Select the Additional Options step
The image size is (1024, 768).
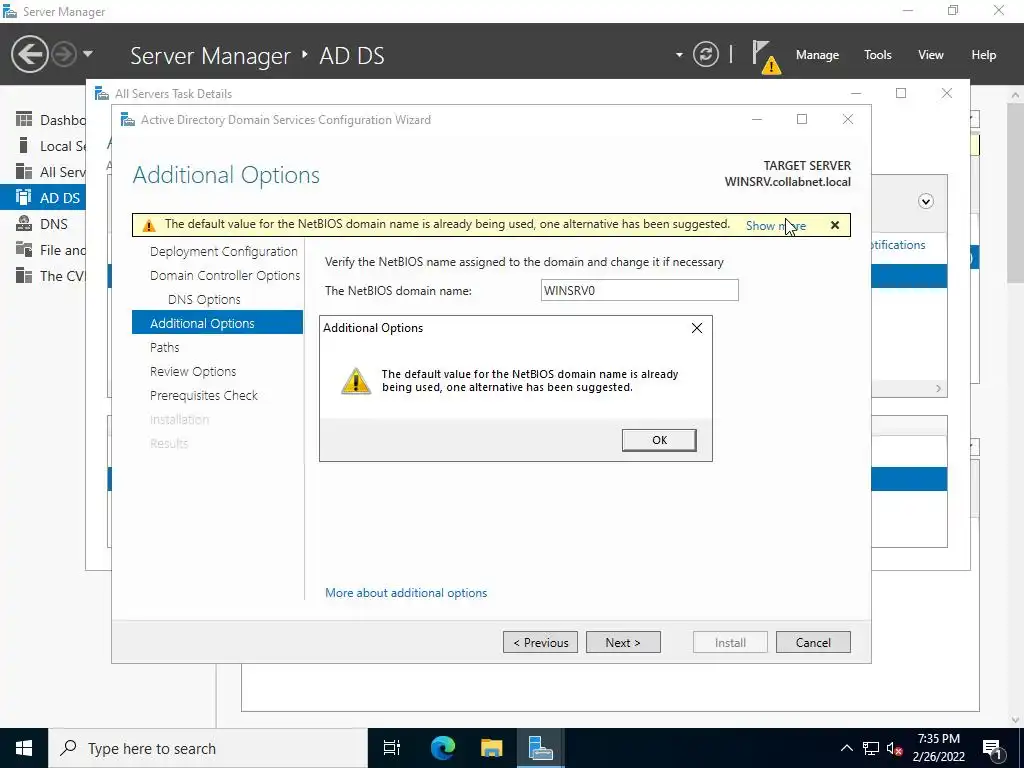[217, 323]
